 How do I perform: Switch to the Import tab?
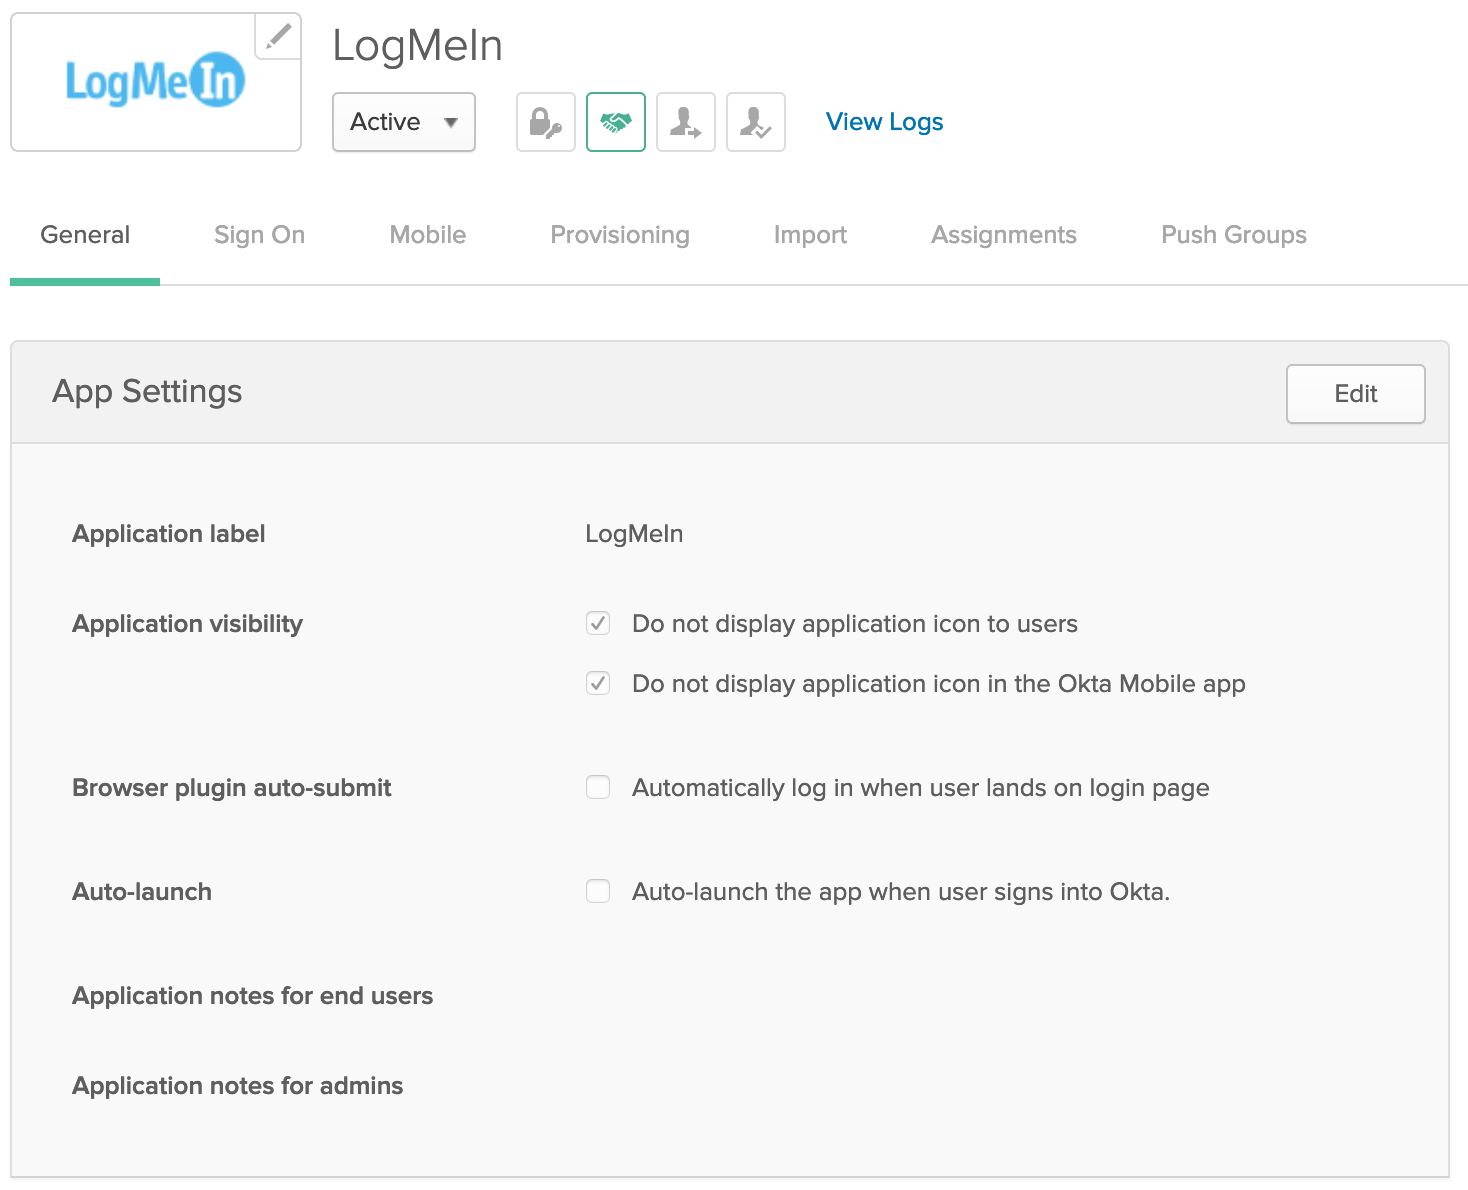(x=810, y=235)
